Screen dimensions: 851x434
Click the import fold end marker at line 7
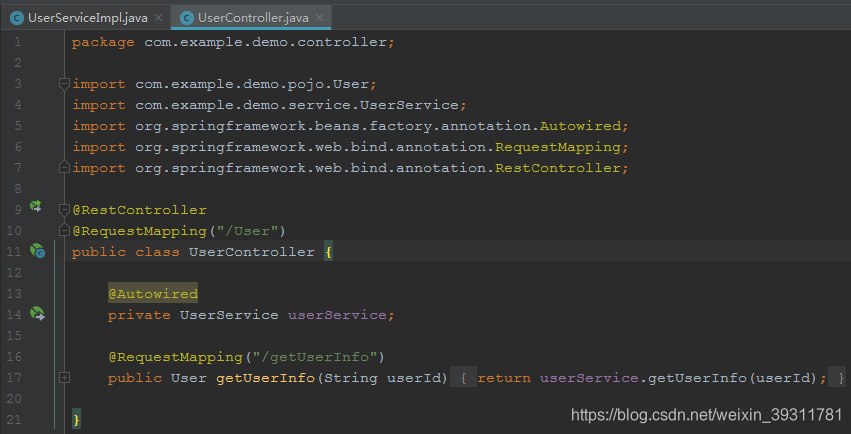64,168
